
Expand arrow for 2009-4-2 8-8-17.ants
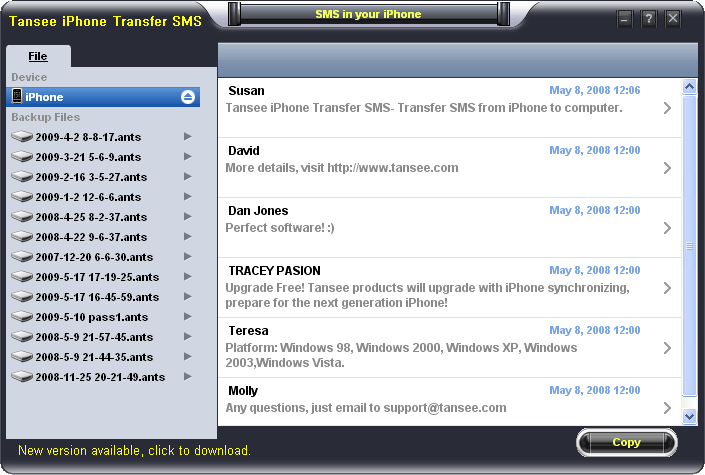click(x=188, y=136)
